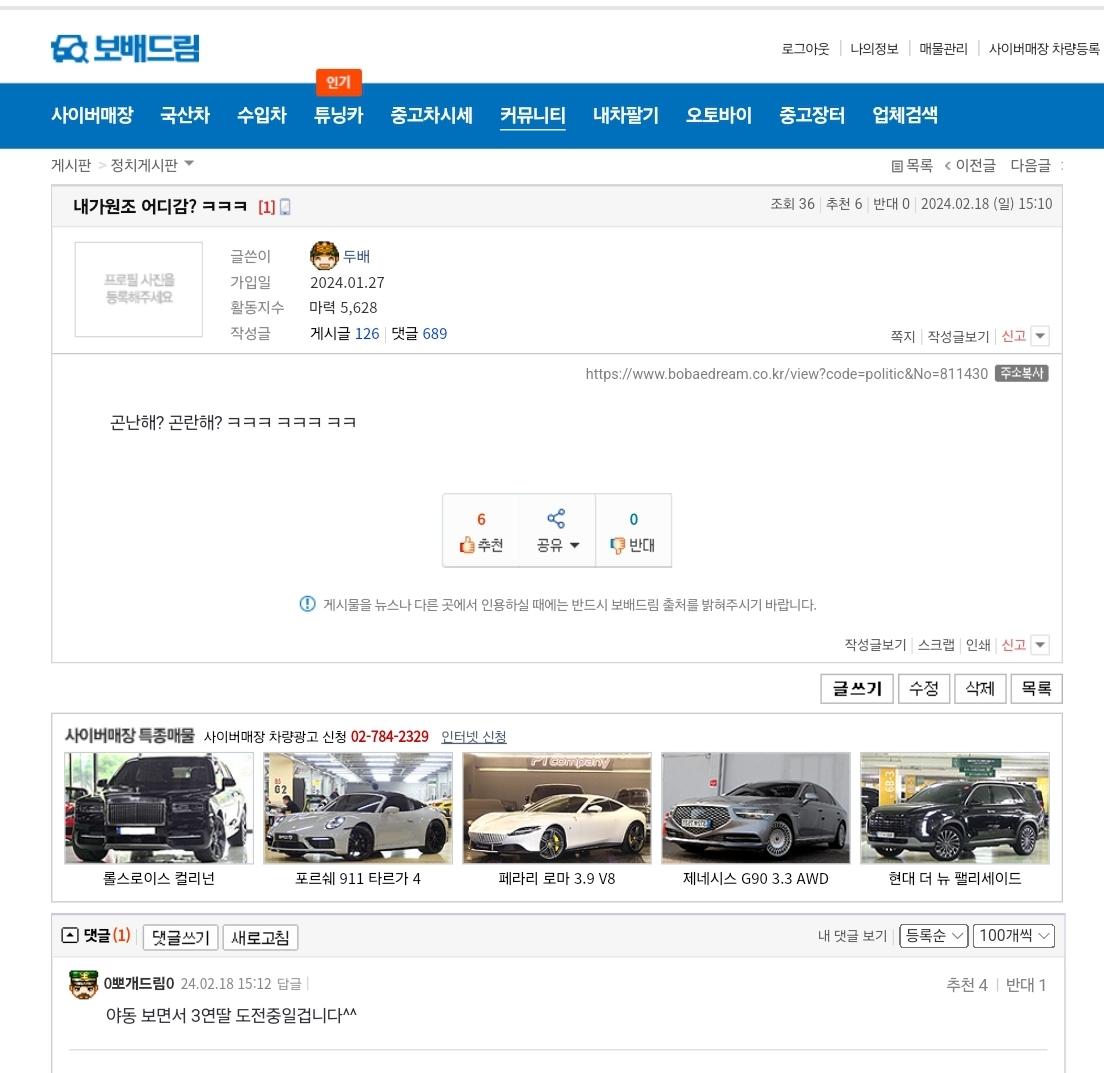Click the 주소복사 copy URL button
Viewport: 1104px width, 1073px height.
pos(1021,374)
